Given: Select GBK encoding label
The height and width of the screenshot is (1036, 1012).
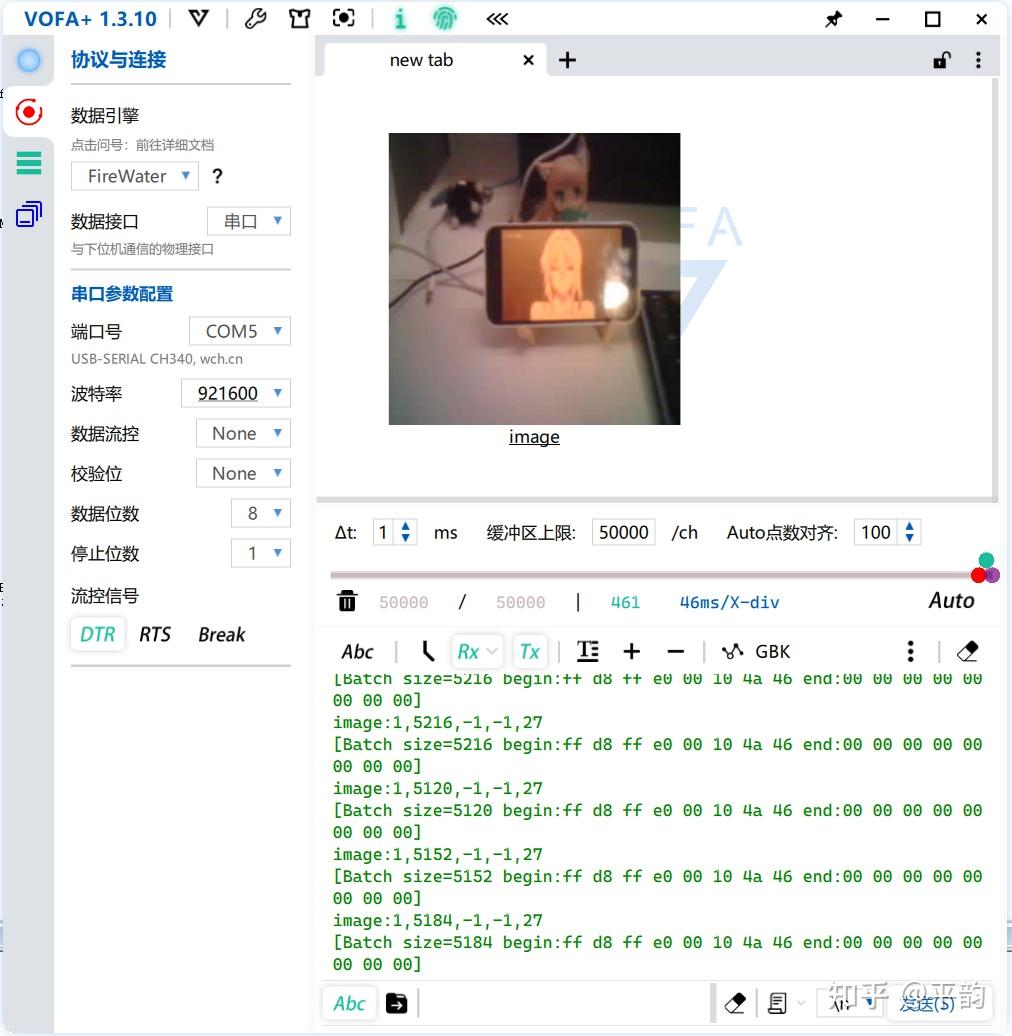Looking at the screenshot, I should point(772,652).
